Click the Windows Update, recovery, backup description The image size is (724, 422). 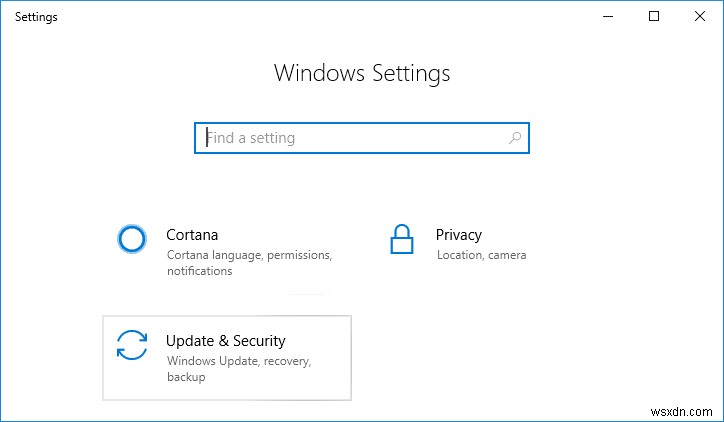tap(239, 368)
